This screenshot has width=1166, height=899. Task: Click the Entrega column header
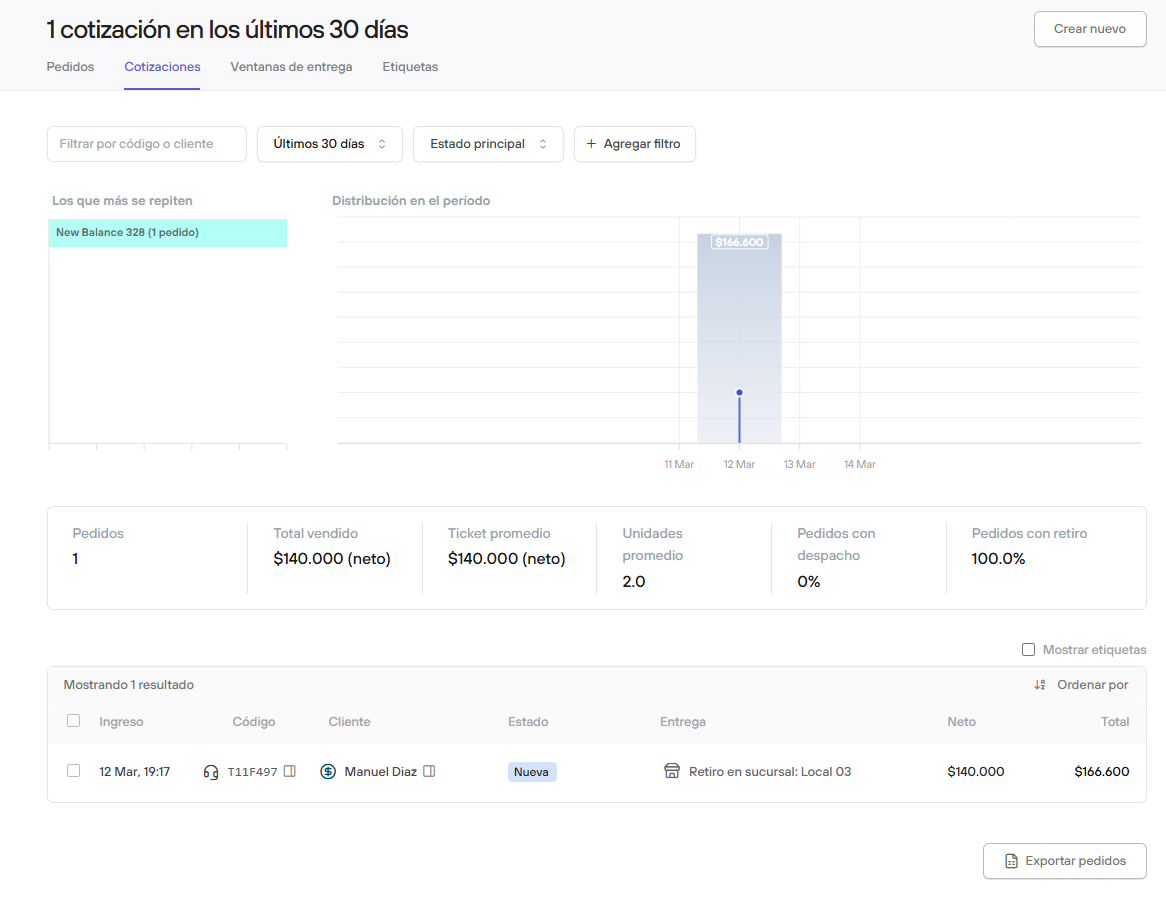683,721
